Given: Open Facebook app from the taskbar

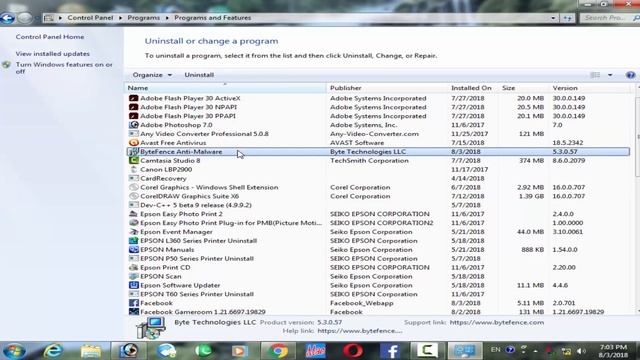Looking at the screenshot, I should pos(390,351).
